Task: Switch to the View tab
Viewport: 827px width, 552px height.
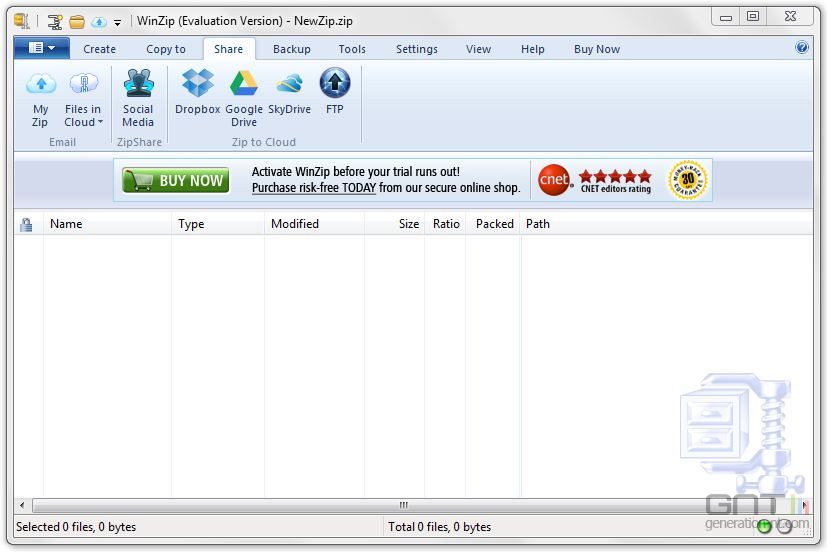Action: click(478, 49)
